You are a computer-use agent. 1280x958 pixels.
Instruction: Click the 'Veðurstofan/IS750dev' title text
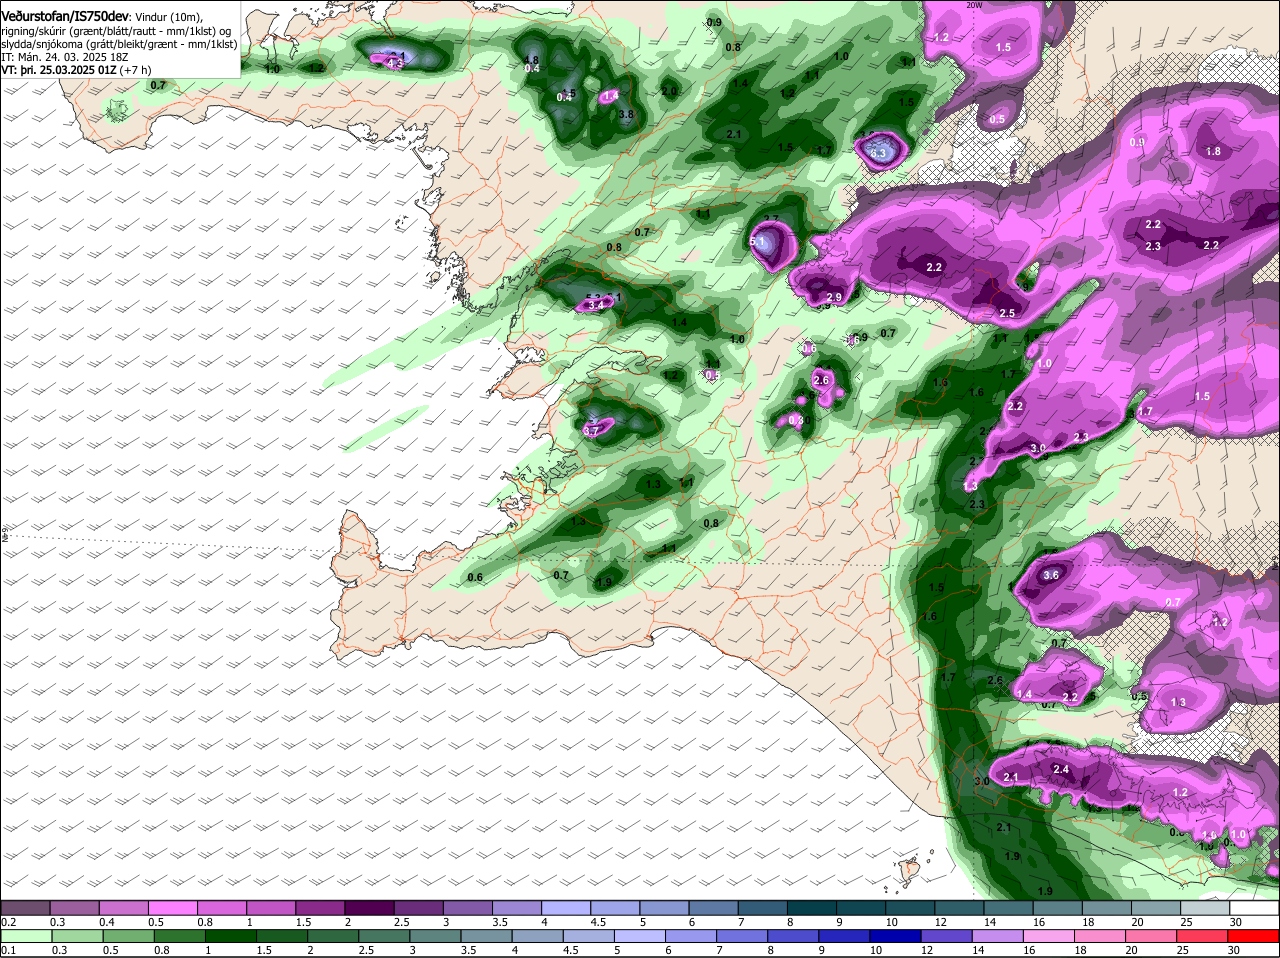(63, 17)
